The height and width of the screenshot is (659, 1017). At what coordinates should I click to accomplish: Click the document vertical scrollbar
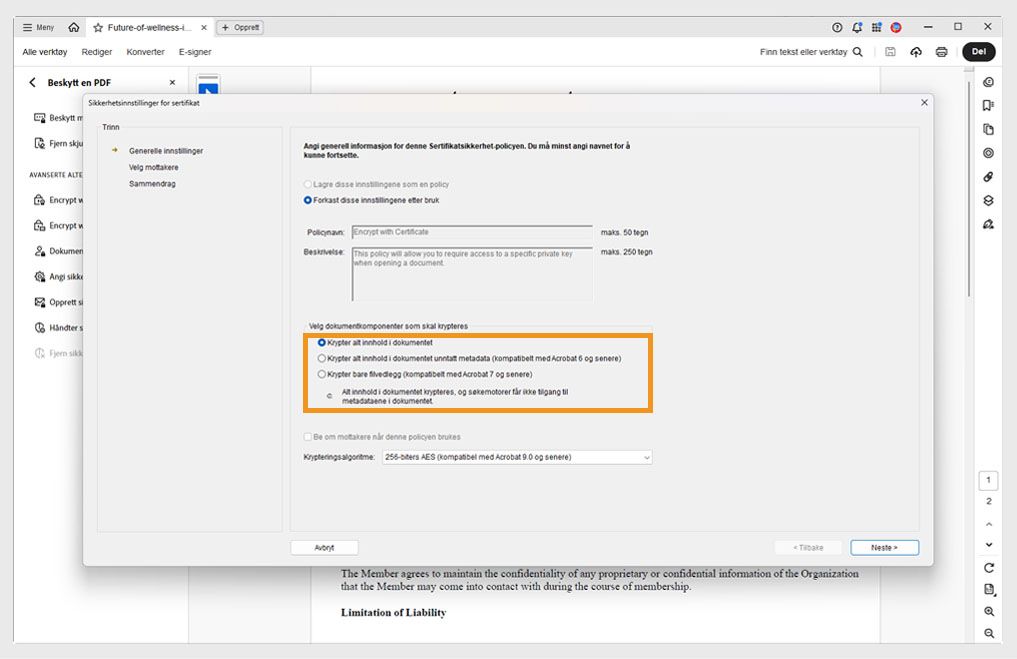(969, 188)
